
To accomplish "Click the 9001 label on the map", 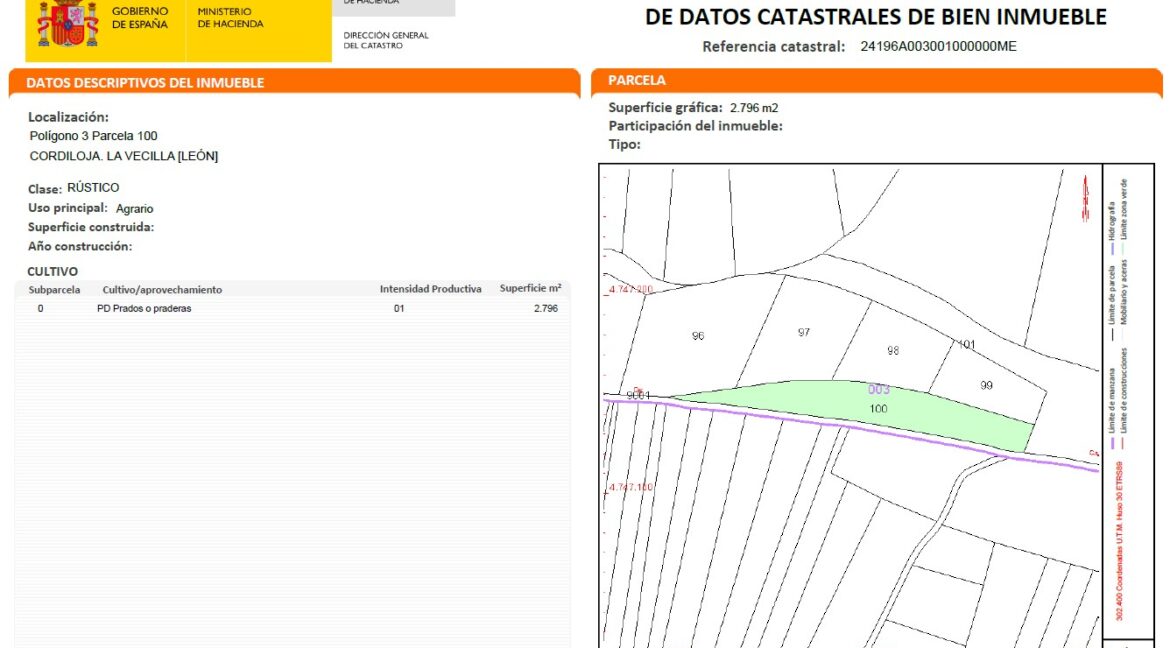I will [638, 395].
